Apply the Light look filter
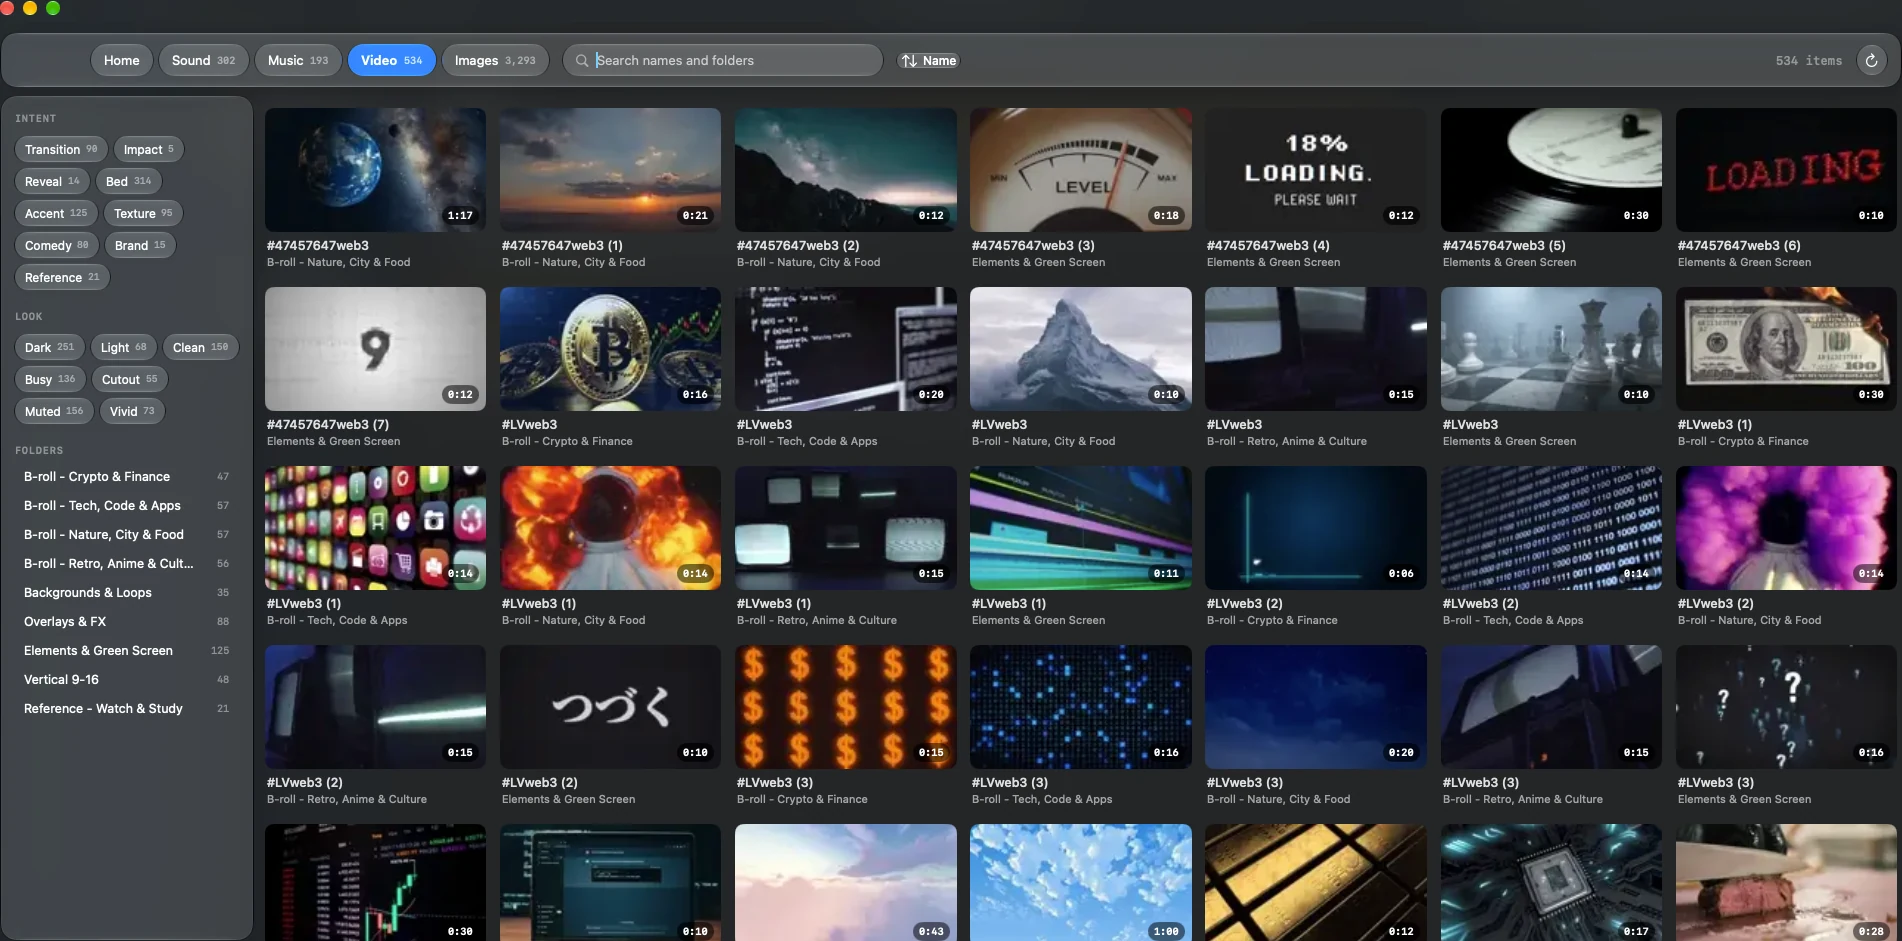 point(123,347)
